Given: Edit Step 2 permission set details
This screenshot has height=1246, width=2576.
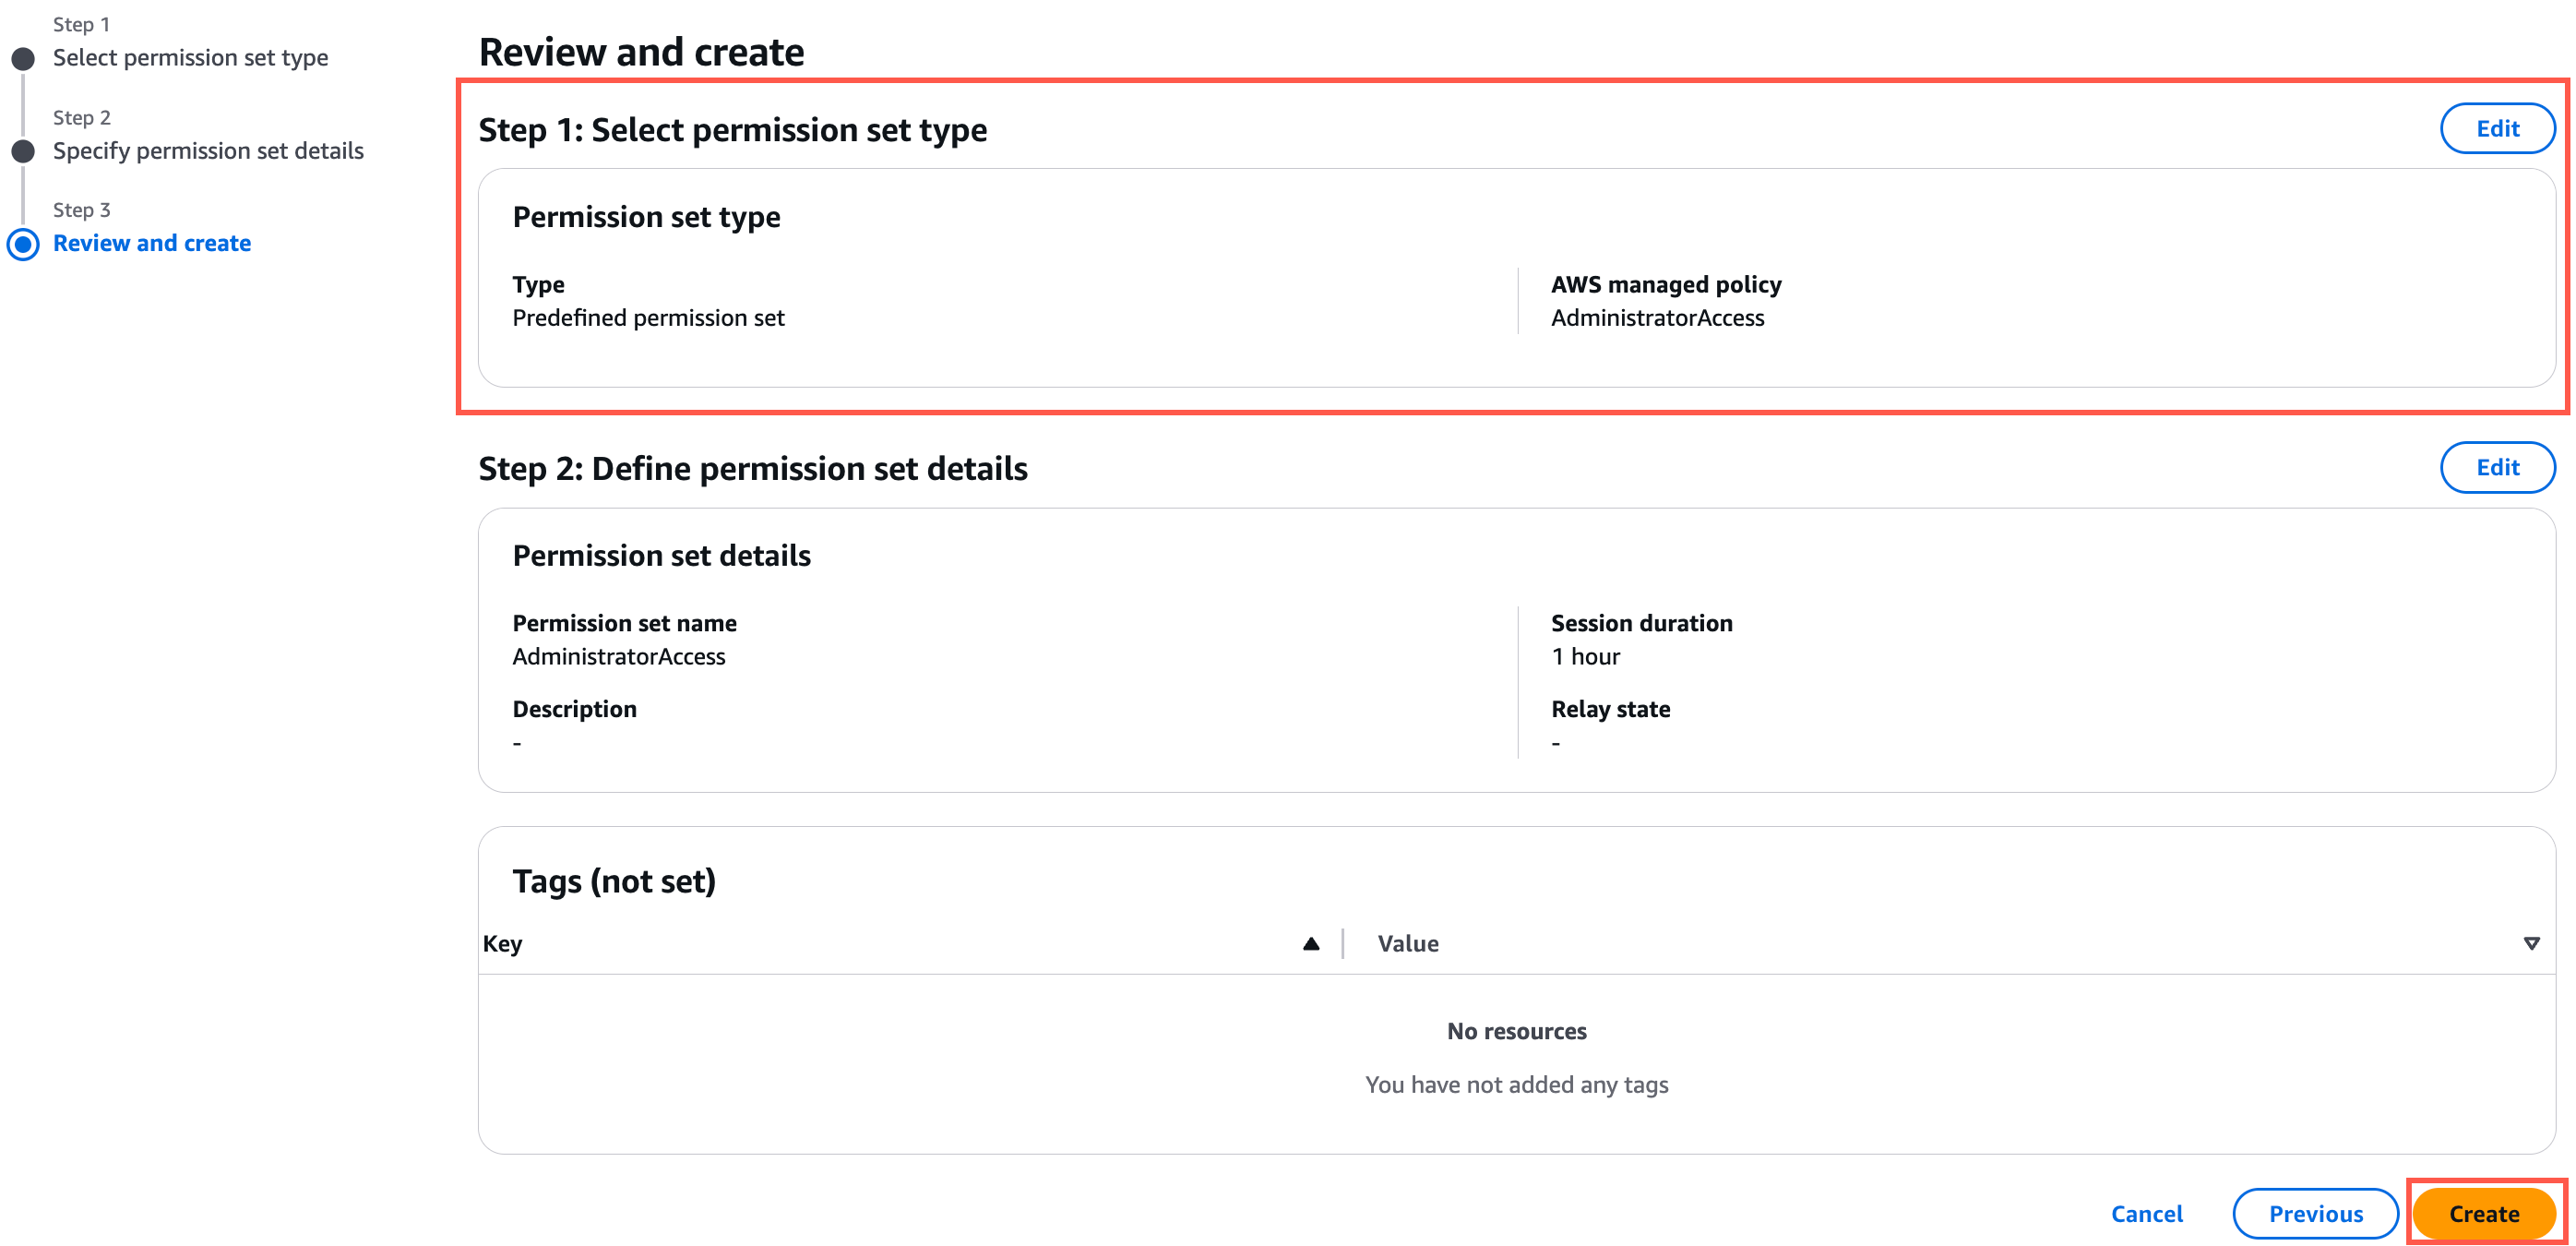Looking at the screenshot, I should coord(2497,467).
